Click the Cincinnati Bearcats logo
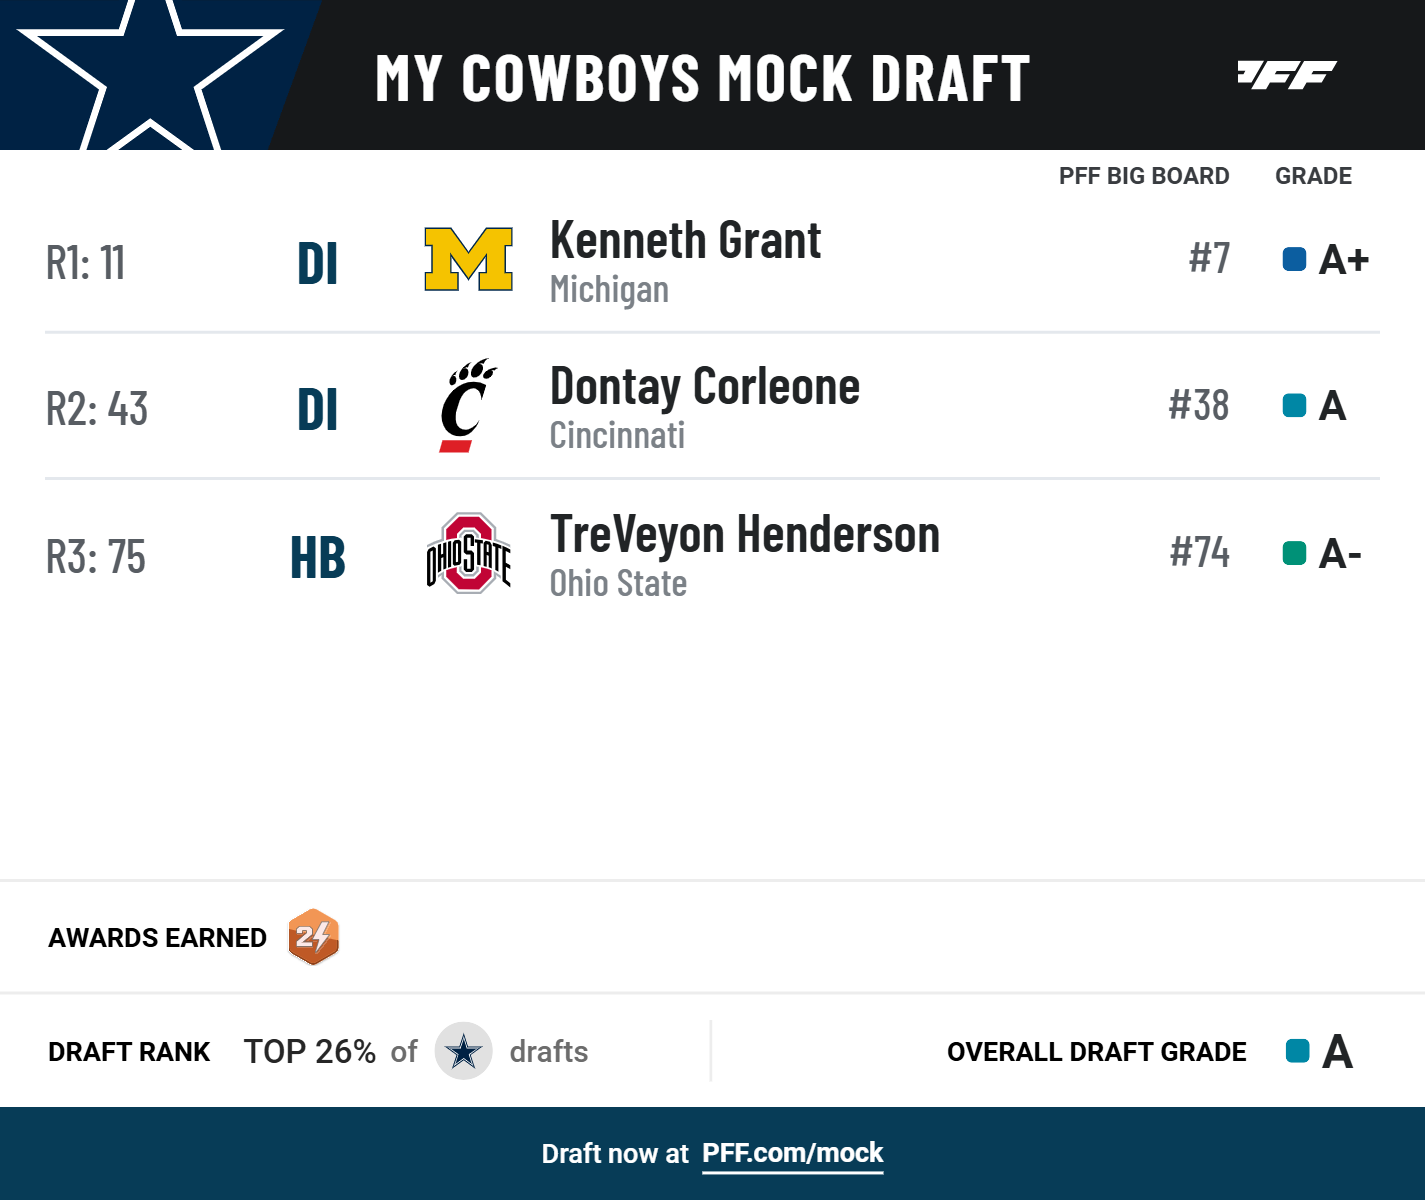 (x=467, y=406)
